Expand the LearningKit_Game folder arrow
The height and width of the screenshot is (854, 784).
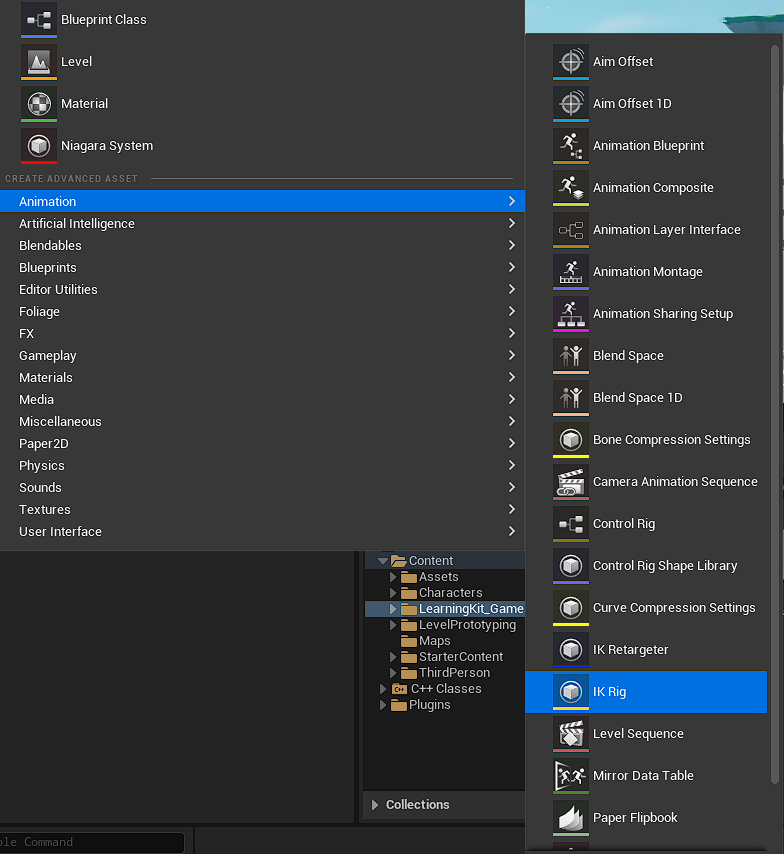click(x=393, y=608)
